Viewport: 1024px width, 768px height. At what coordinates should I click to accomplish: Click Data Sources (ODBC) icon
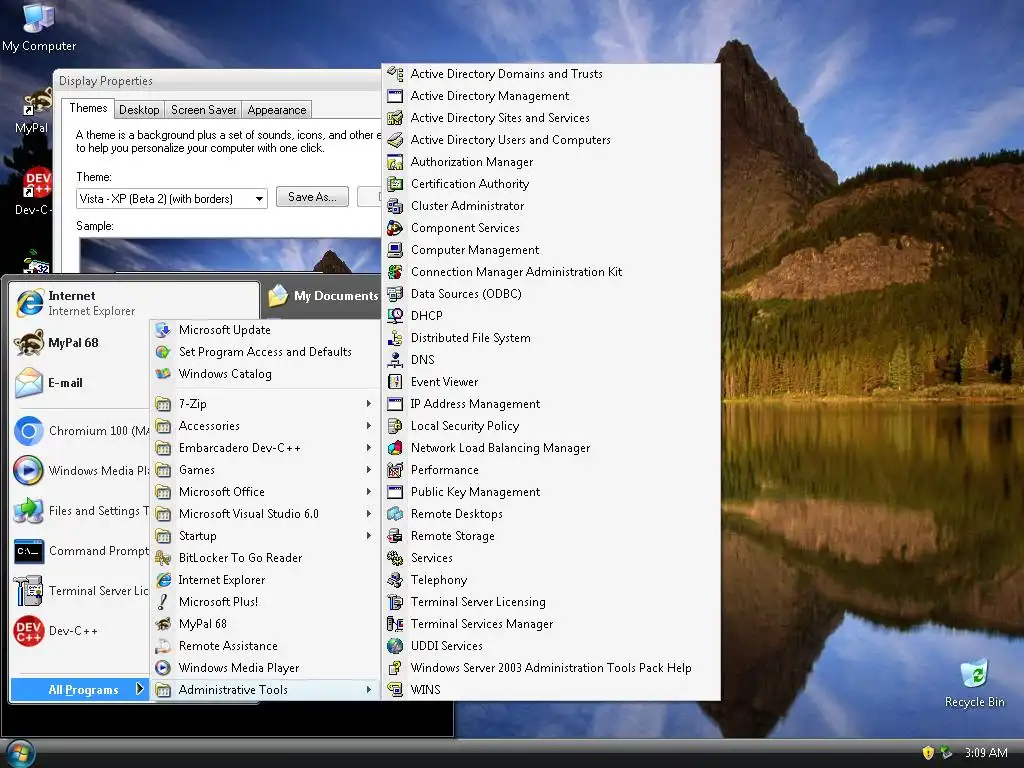pos(395,294)
